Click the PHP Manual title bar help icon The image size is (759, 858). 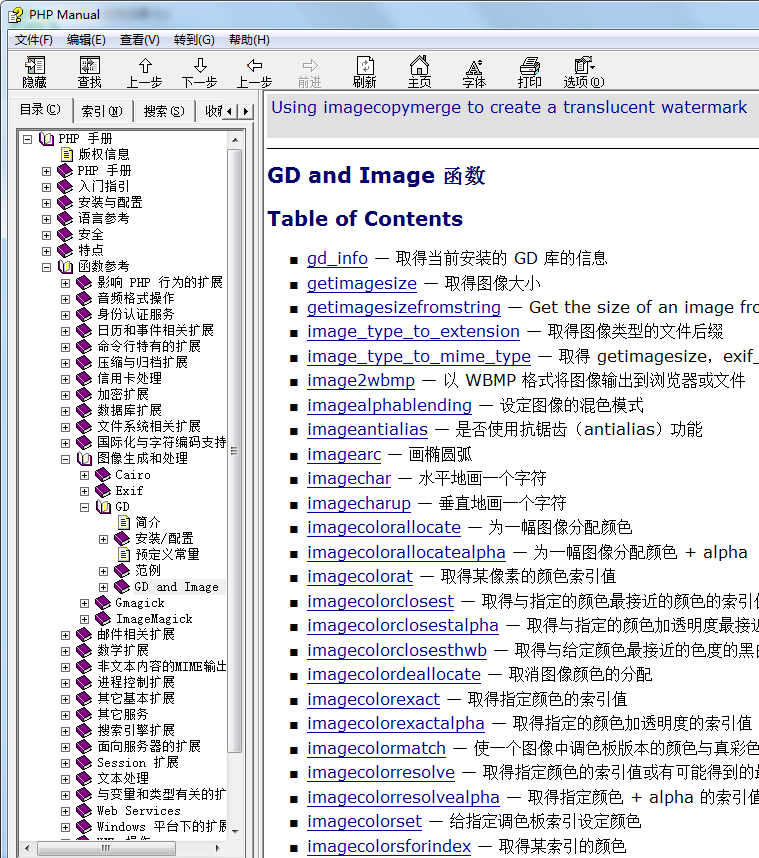(x=15, y=15)
